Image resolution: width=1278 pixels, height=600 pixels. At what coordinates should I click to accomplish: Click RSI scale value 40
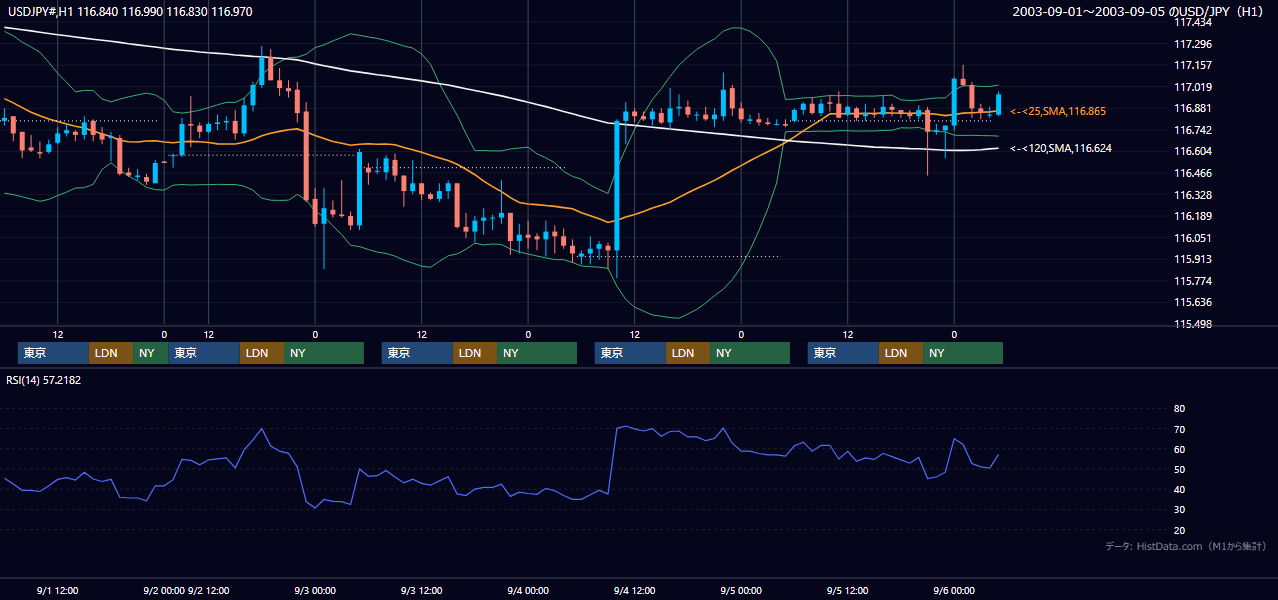click(x=1179, y=489)
